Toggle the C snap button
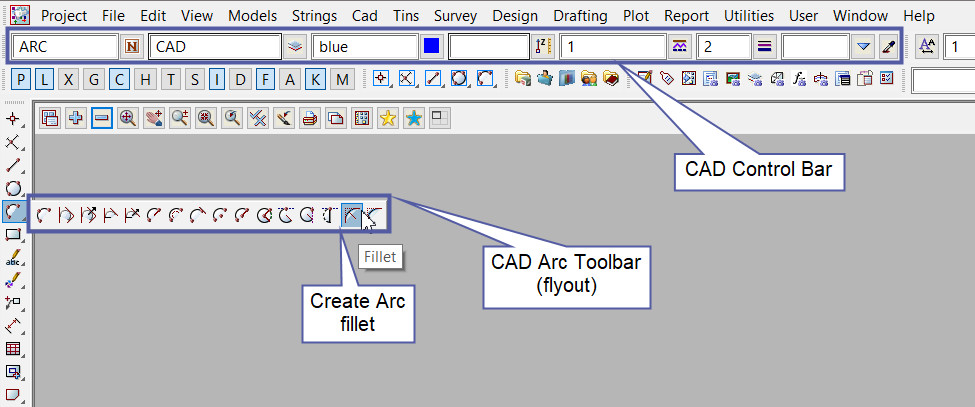The height and width of the screenshot is (407, 975). pos(119,80)
